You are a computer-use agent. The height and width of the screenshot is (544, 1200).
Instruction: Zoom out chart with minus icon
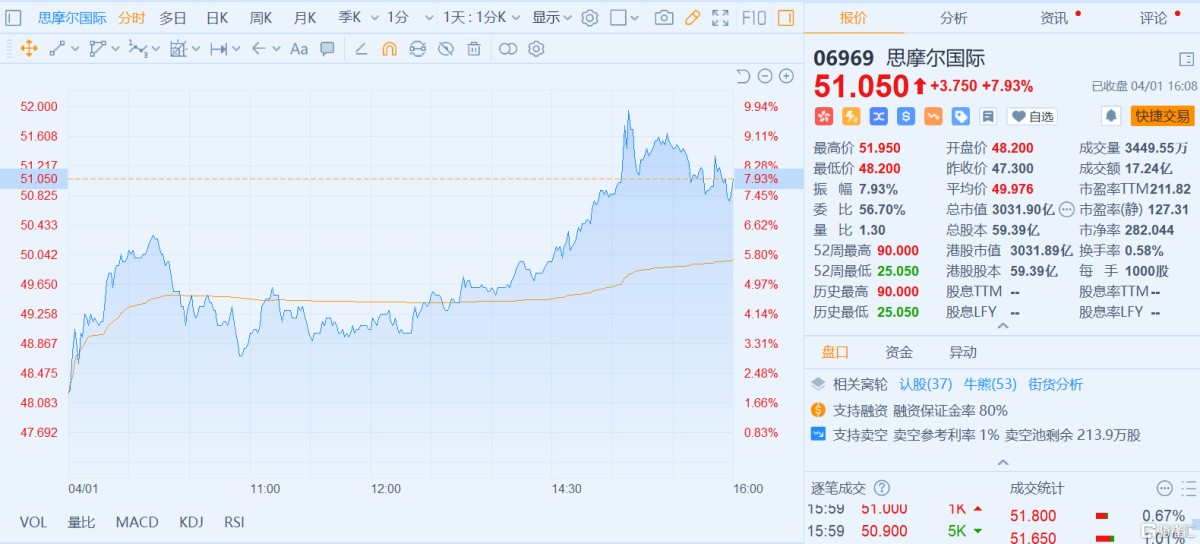765,76
